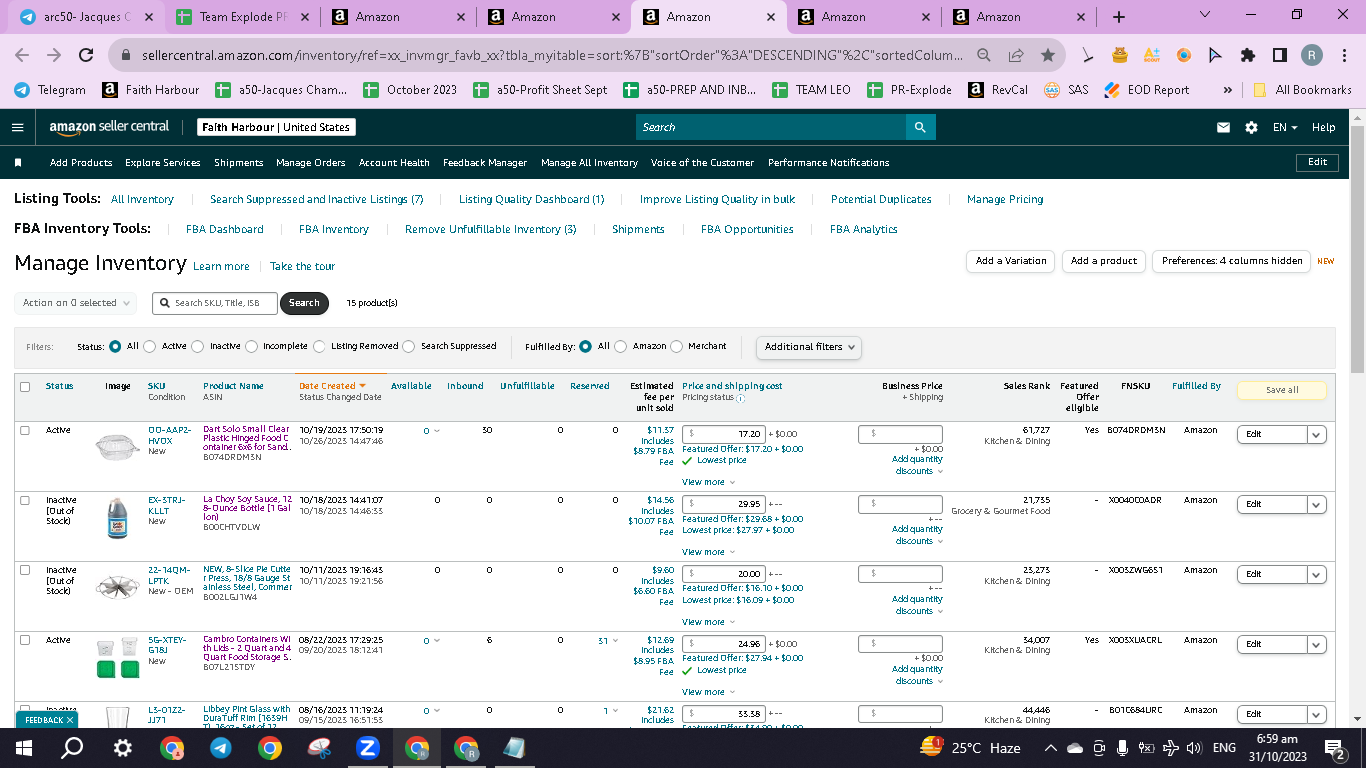1366x768 pixels.
Task: Show more bookmarks via the double chevron
Action: point(1227,90)
